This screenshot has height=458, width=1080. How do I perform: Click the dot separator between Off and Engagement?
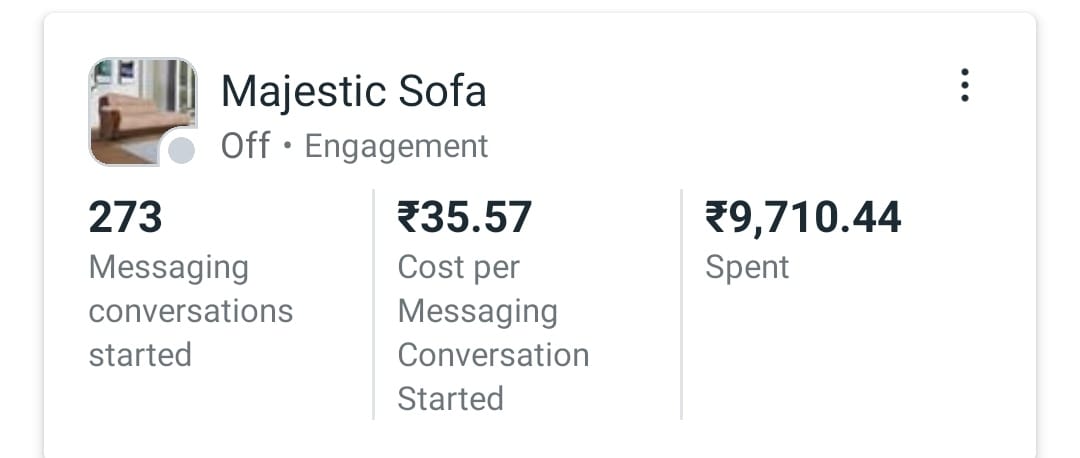coord(287,147)
